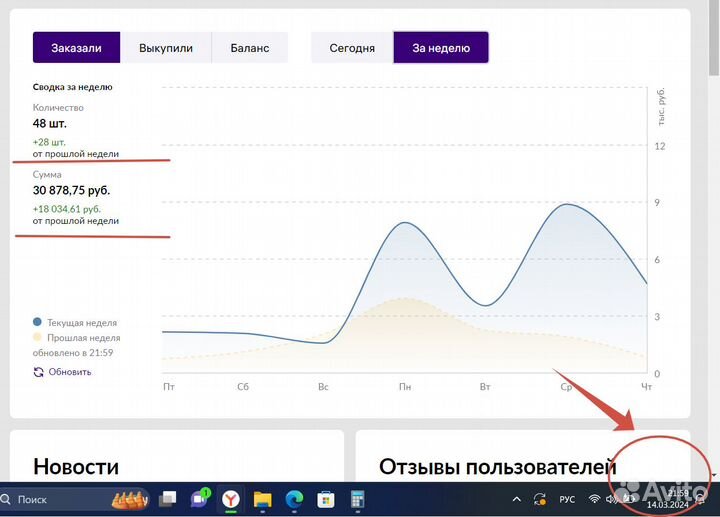Launch Microsoft Edge from the taskbar

(x=294, y=498)
